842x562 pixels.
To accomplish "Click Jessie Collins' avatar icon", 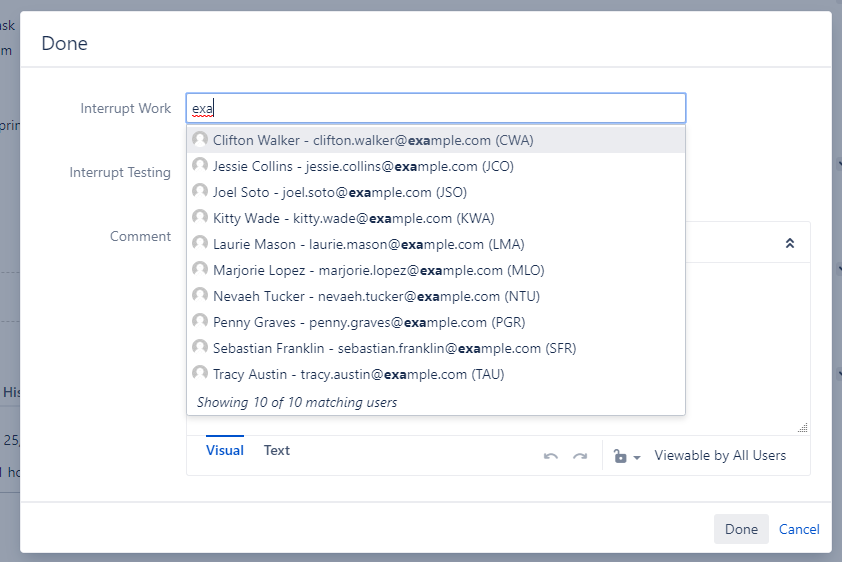I will pyautogui.click(x=200, y=165).
